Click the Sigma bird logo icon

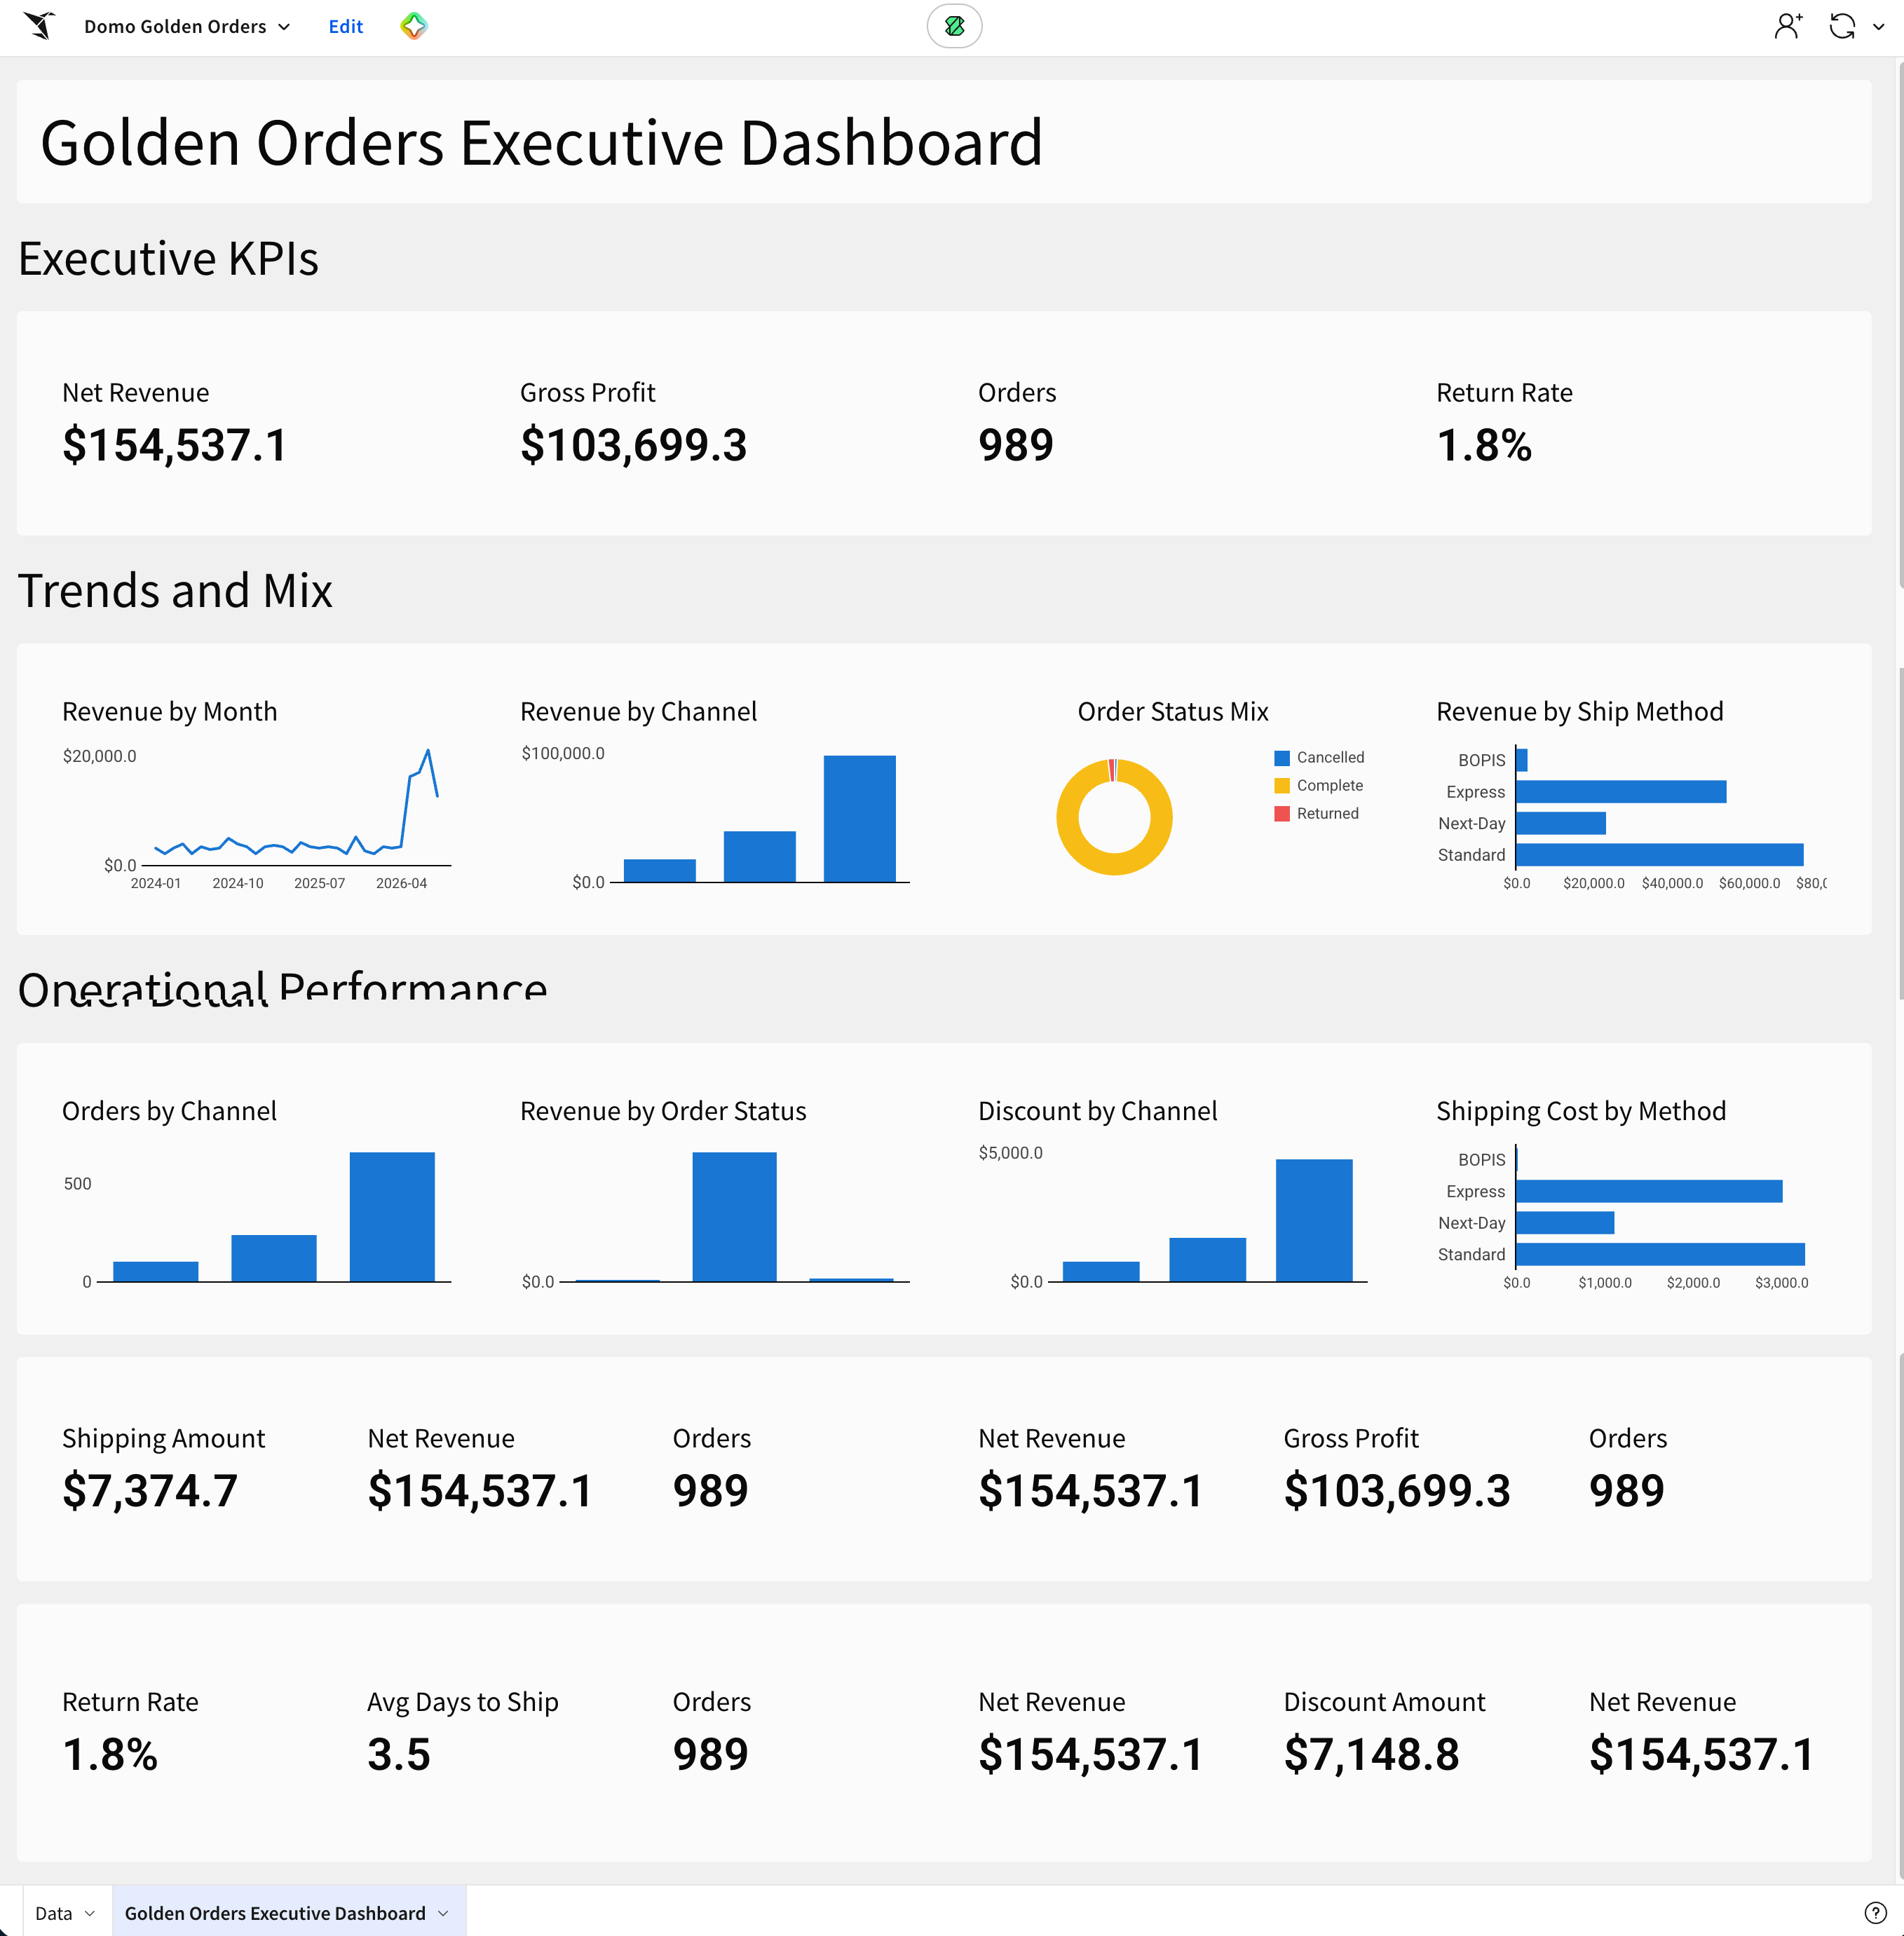coord(38,26)
